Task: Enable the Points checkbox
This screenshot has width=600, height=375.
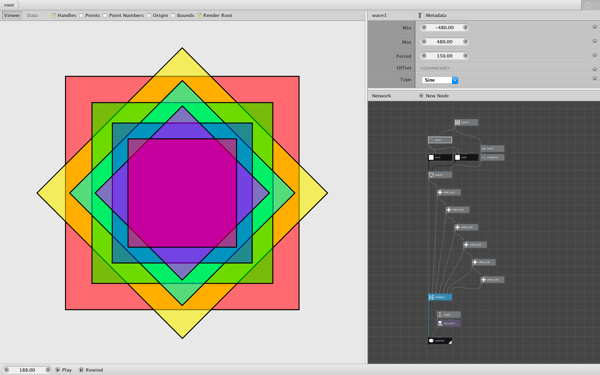Action: click(81, 15)
